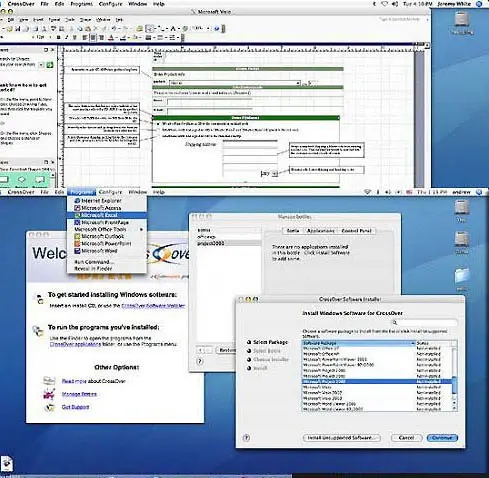The image size is (489, 478).
Task: Switch to the Control Panel tab in Manage Bottles
Action: click(x=356, y=231)
